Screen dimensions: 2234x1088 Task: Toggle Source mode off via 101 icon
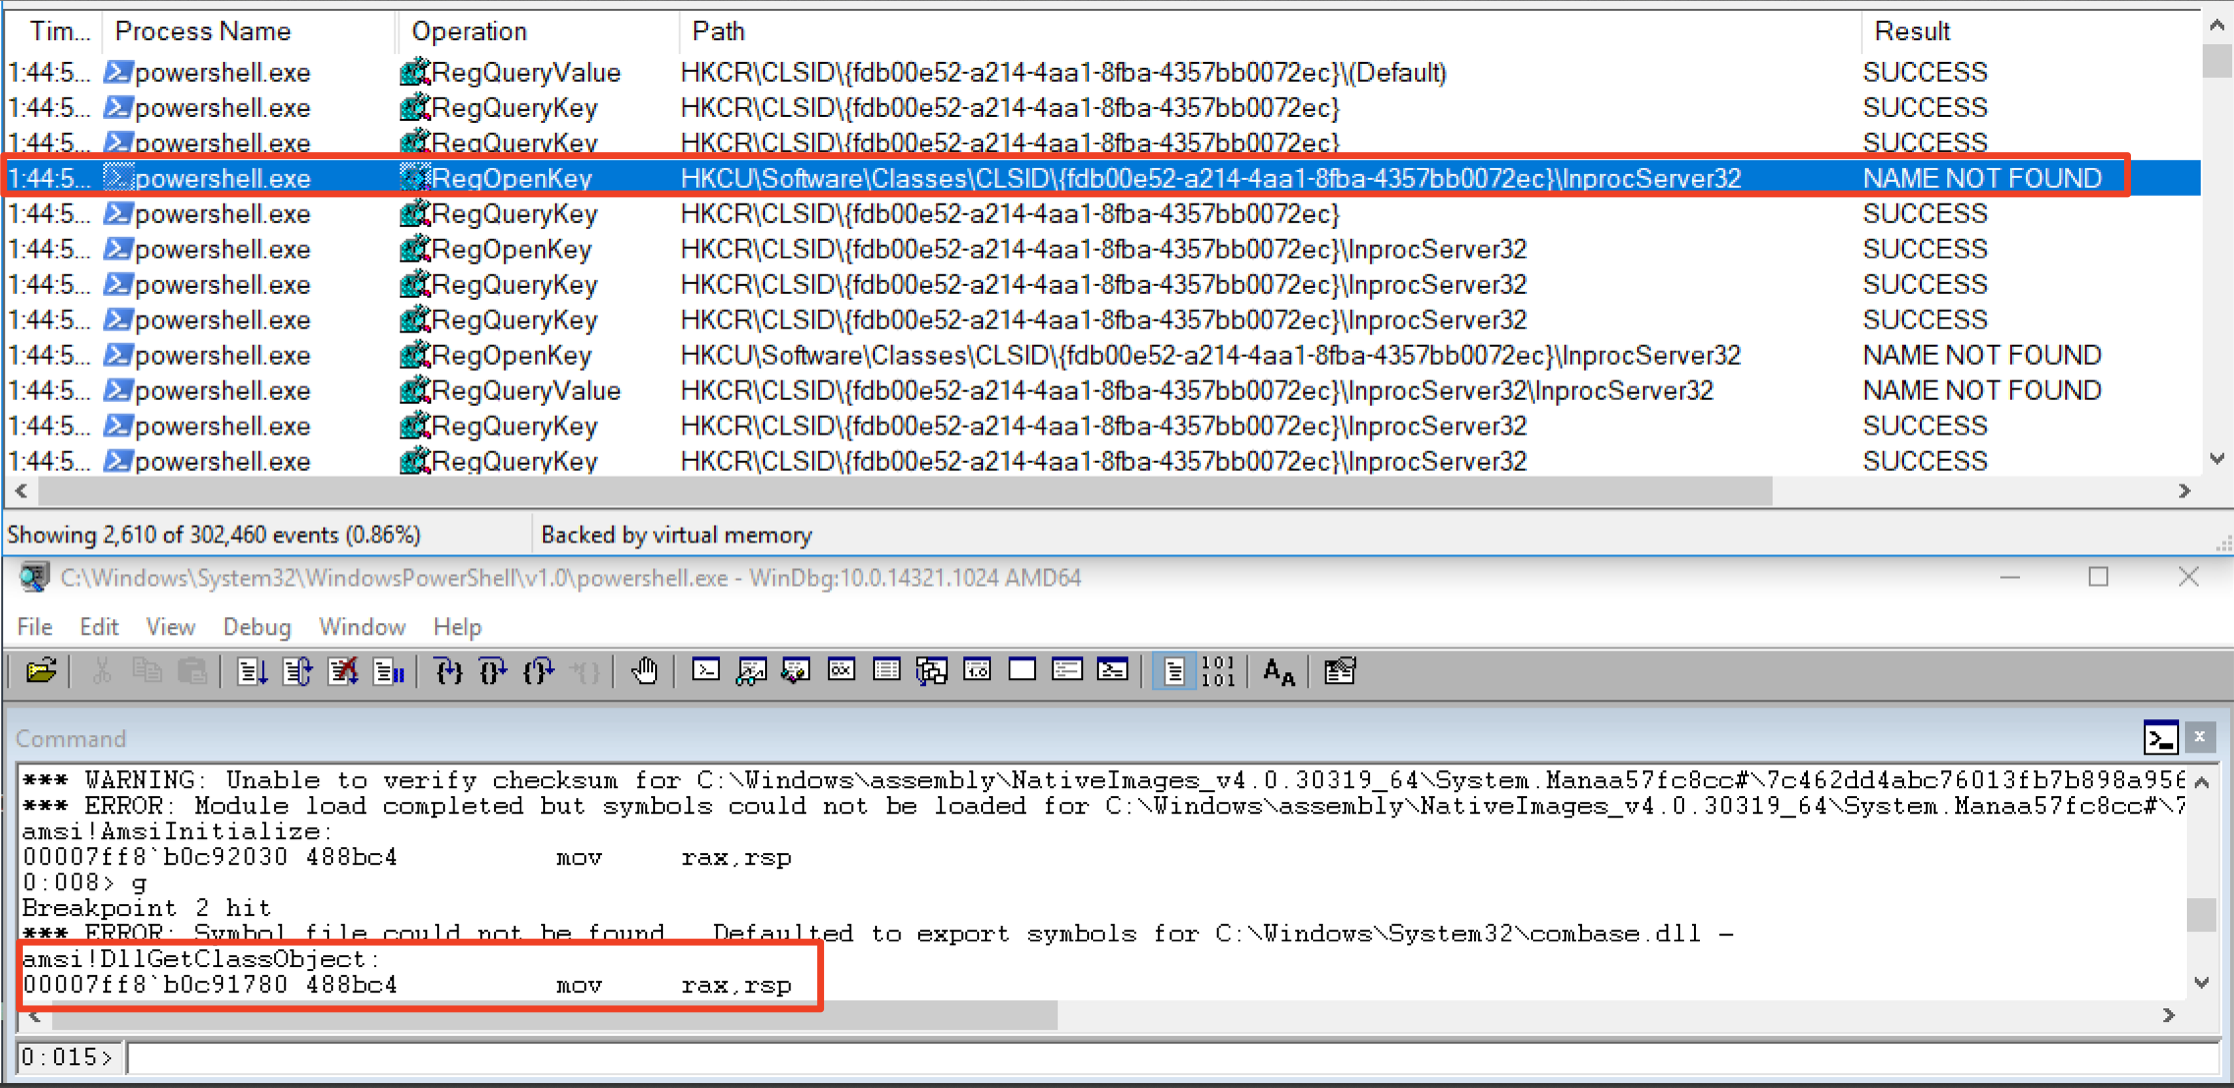[x=1218, y=671]
